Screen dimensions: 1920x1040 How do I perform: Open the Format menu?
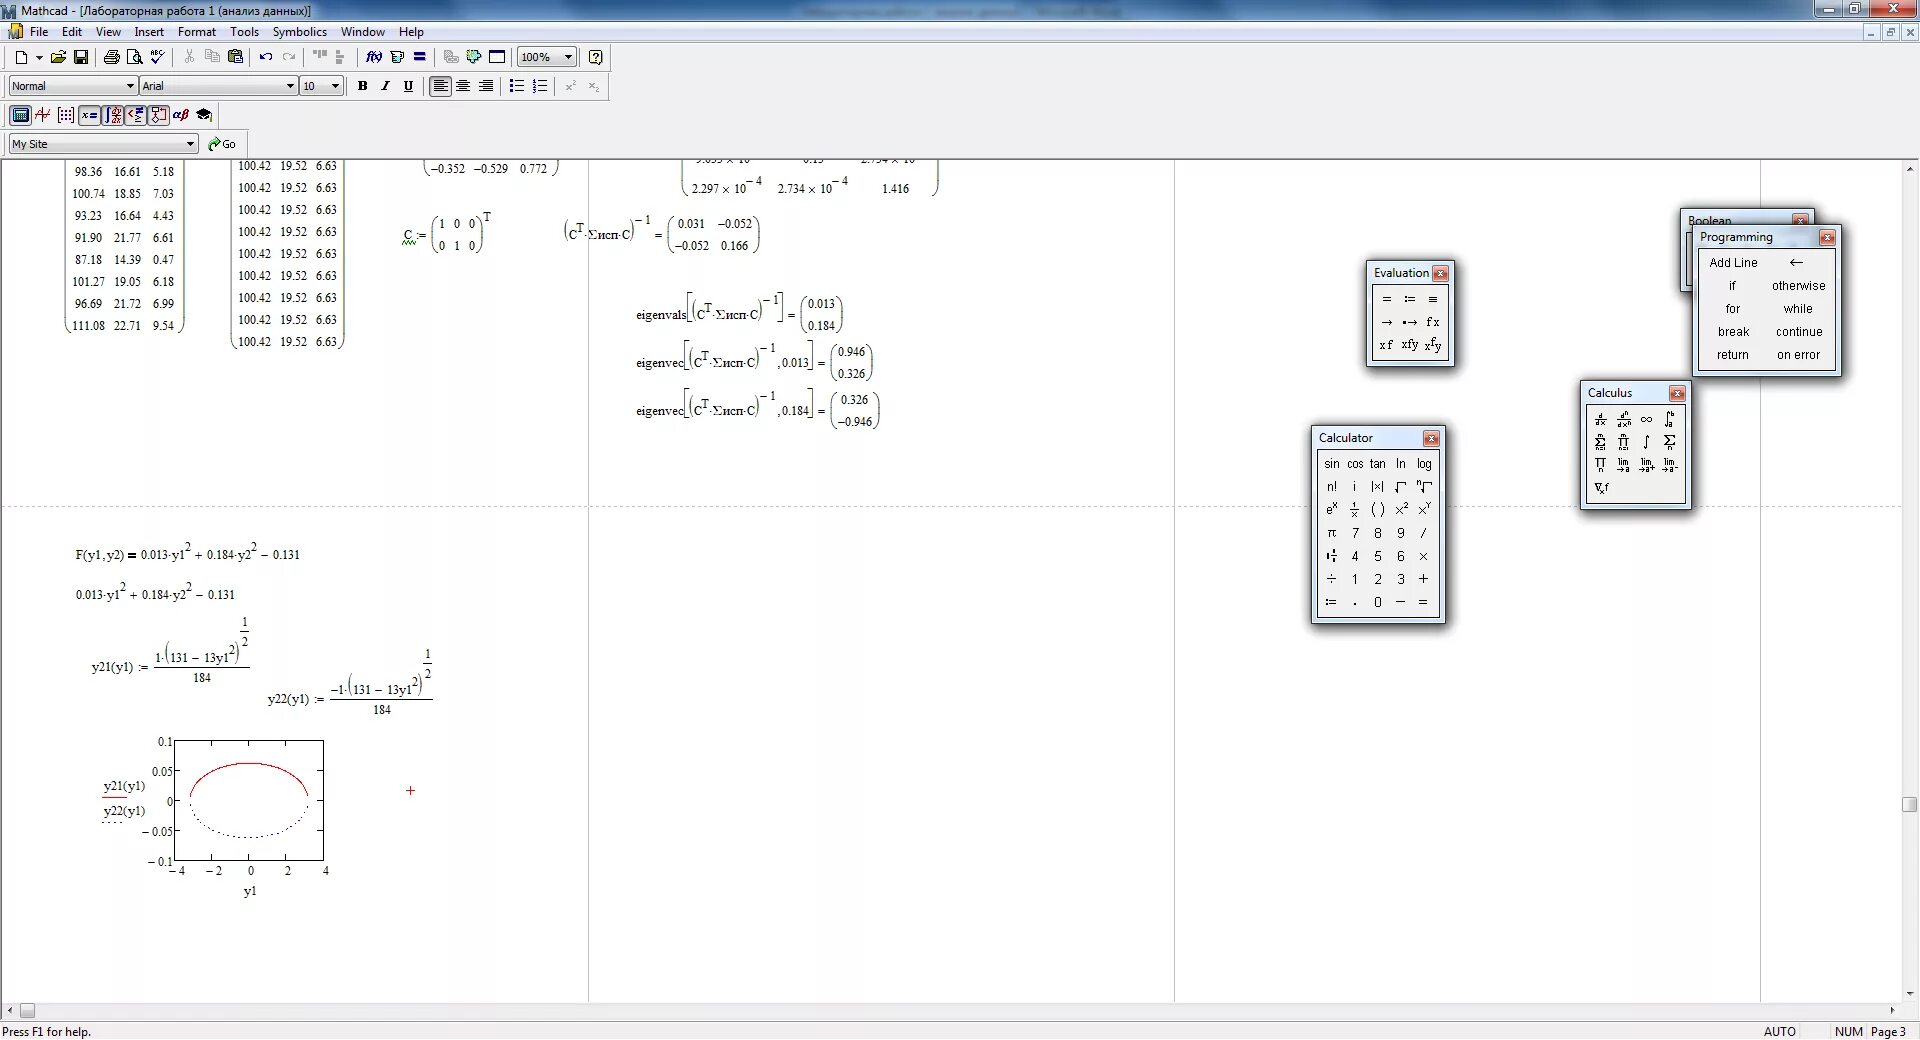pos(197,32)
